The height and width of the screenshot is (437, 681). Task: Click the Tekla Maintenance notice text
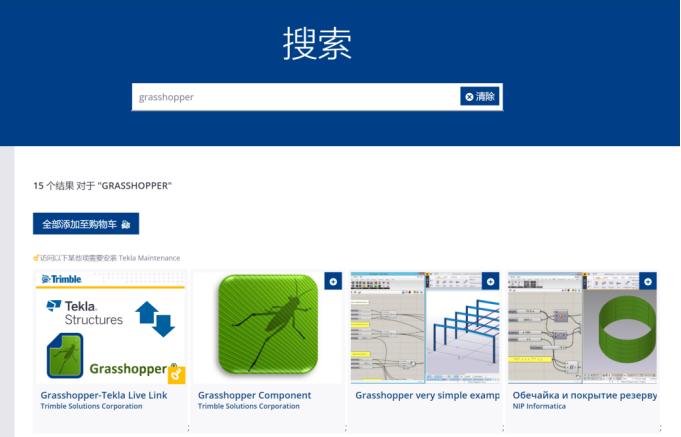106,258
